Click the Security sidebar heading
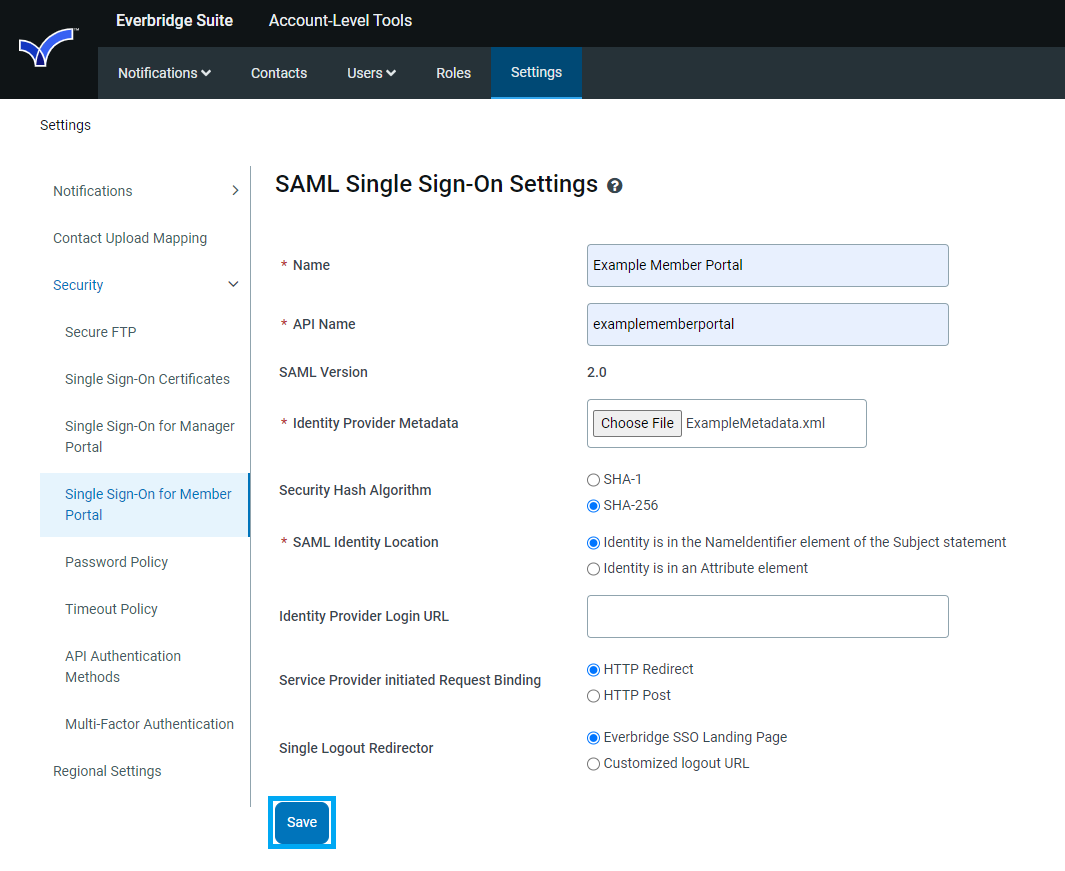Viewport: 1065px width, 871px height. [x=78, y=285]
